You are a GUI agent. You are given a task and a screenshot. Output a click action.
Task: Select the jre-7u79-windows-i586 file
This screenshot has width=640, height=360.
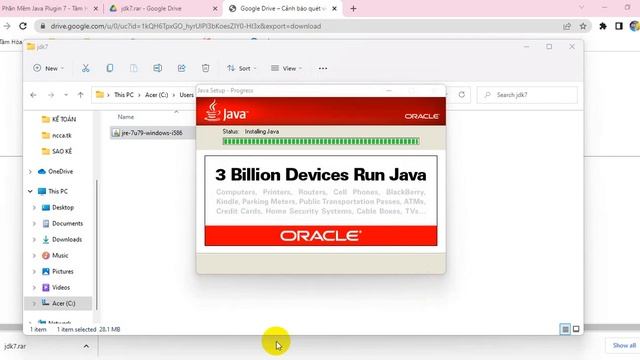152,133
